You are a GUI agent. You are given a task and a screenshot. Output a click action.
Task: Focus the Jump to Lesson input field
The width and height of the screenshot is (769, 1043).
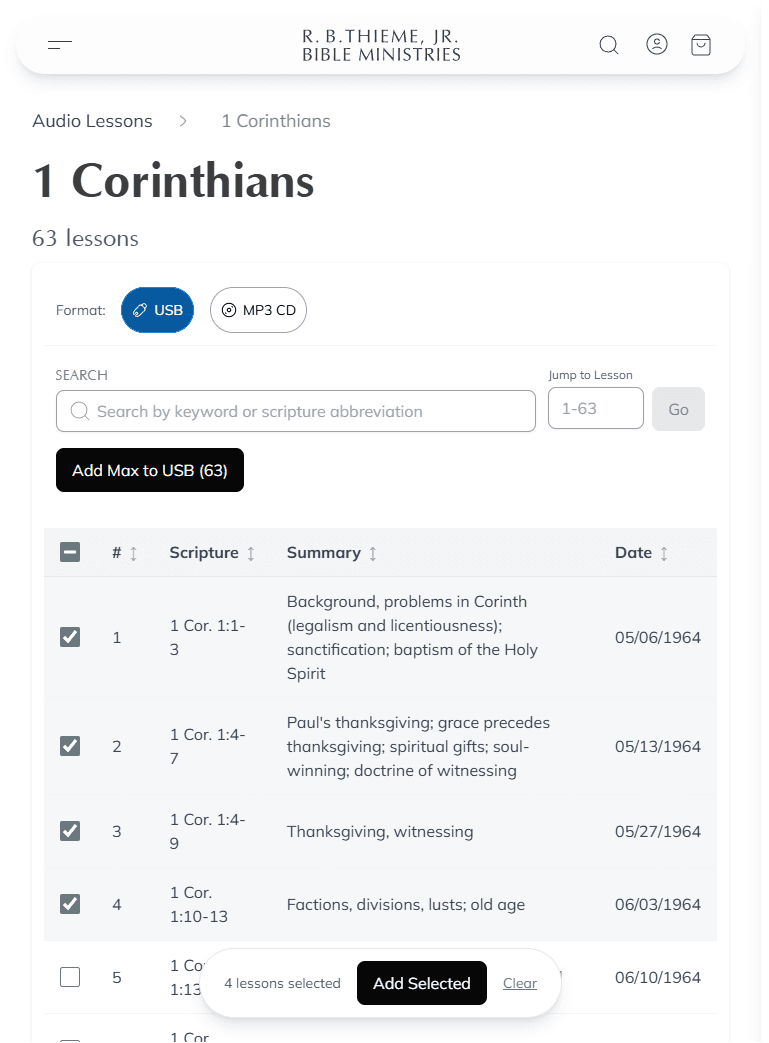pos(595,408)
